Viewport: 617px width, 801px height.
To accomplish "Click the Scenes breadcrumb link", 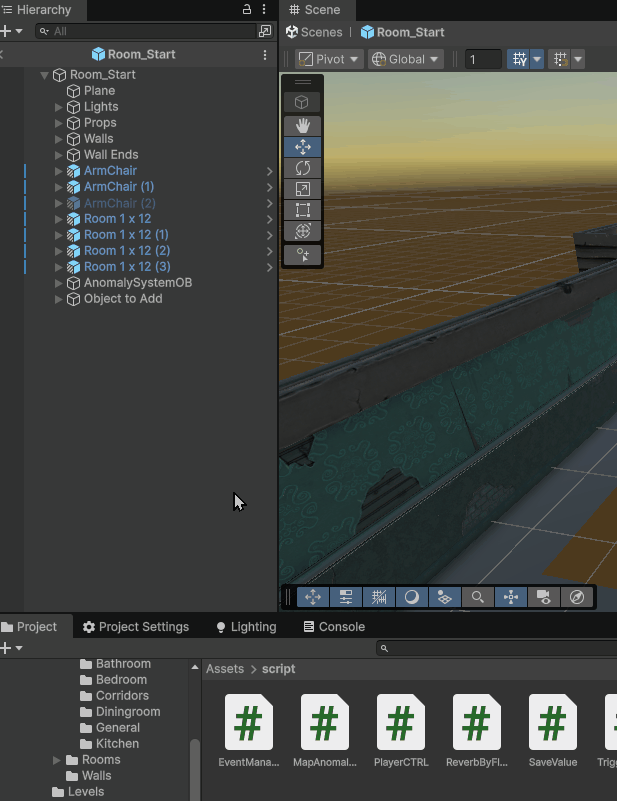I will tap(313, 32).
